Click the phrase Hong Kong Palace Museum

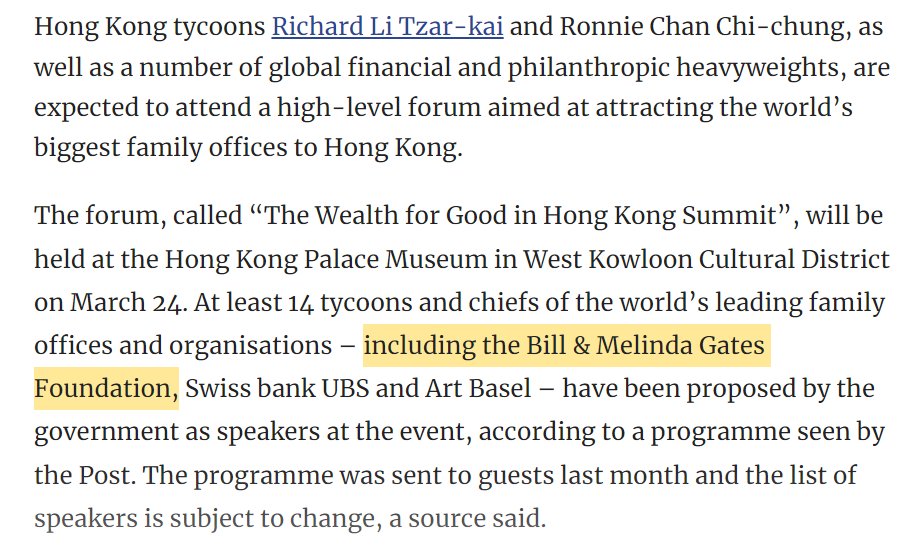pos(325,259)
